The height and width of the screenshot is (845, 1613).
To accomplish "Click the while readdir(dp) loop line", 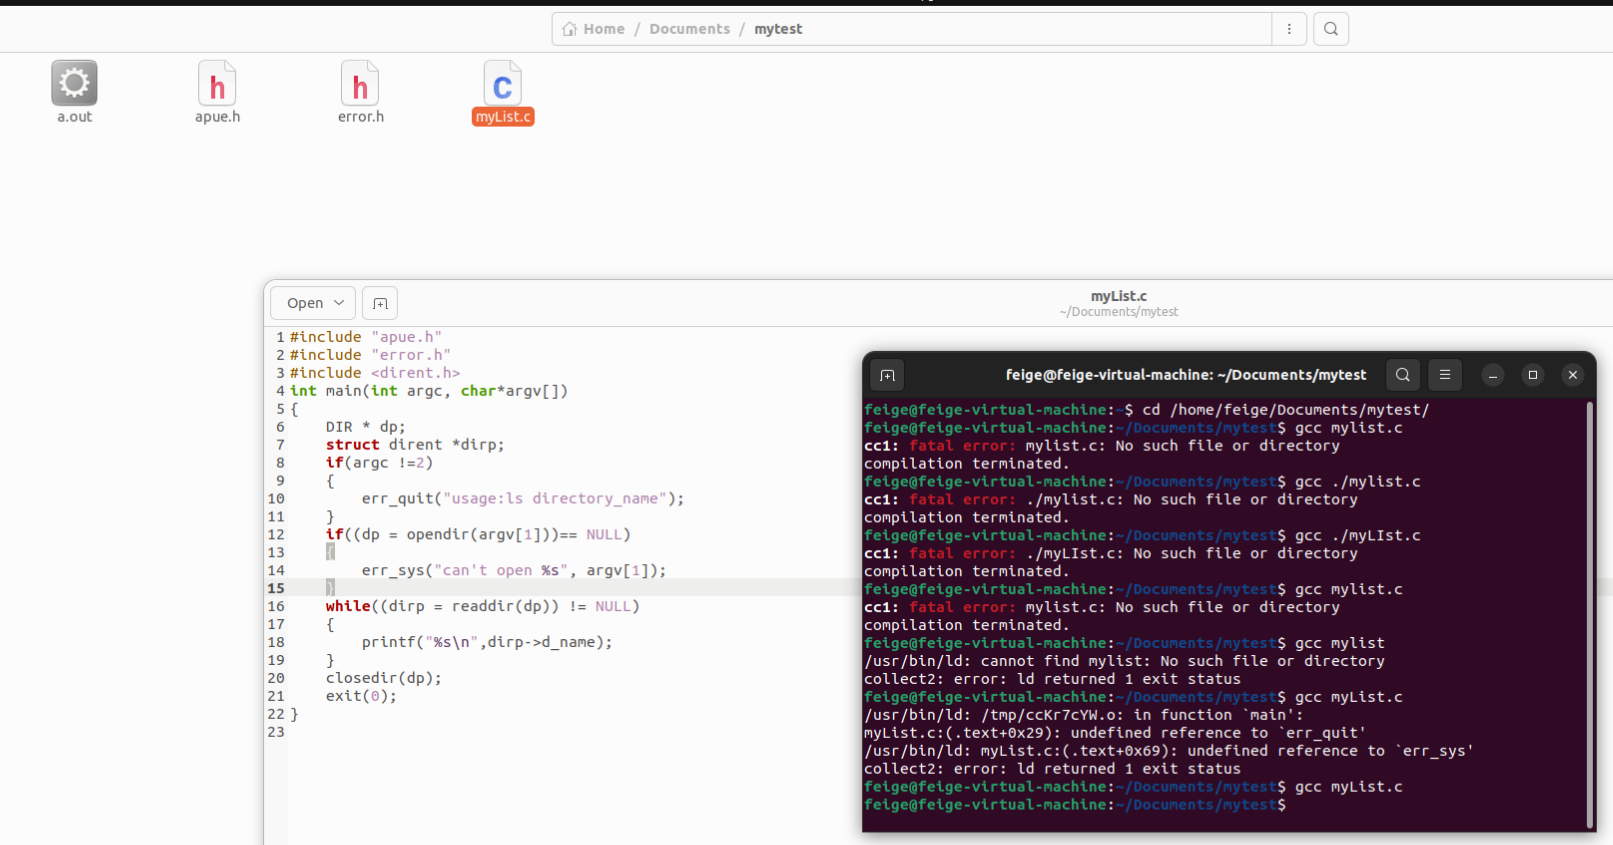I will [482, 607].
